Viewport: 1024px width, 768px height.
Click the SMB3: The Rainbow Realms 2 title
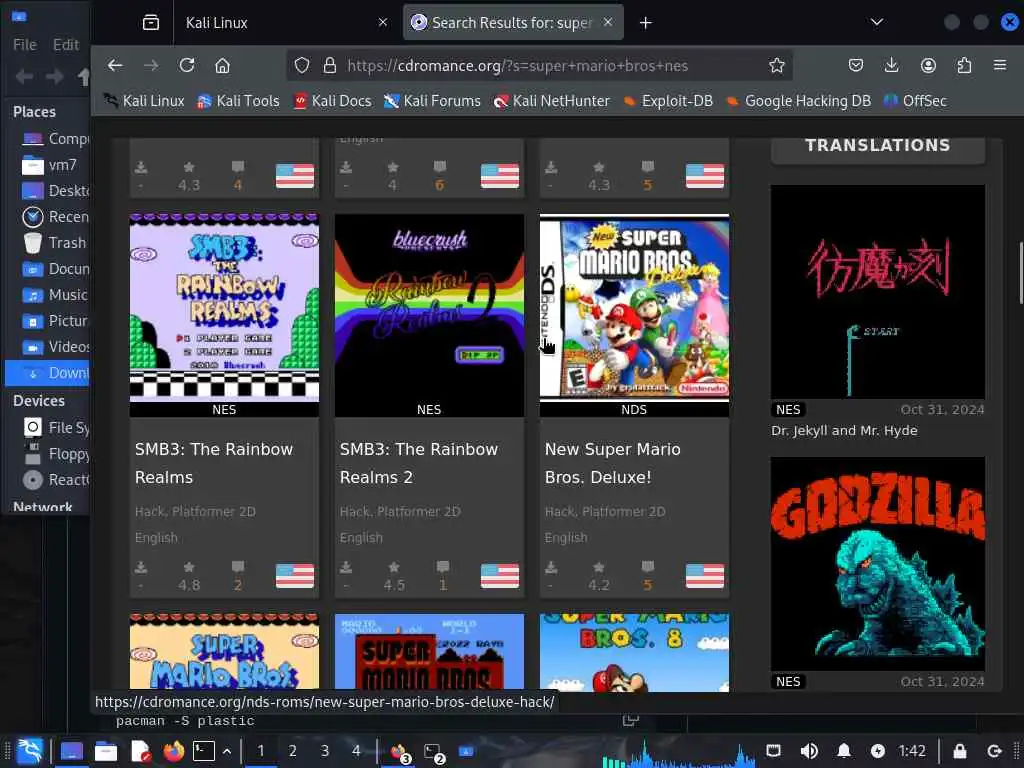coord(419,463)
